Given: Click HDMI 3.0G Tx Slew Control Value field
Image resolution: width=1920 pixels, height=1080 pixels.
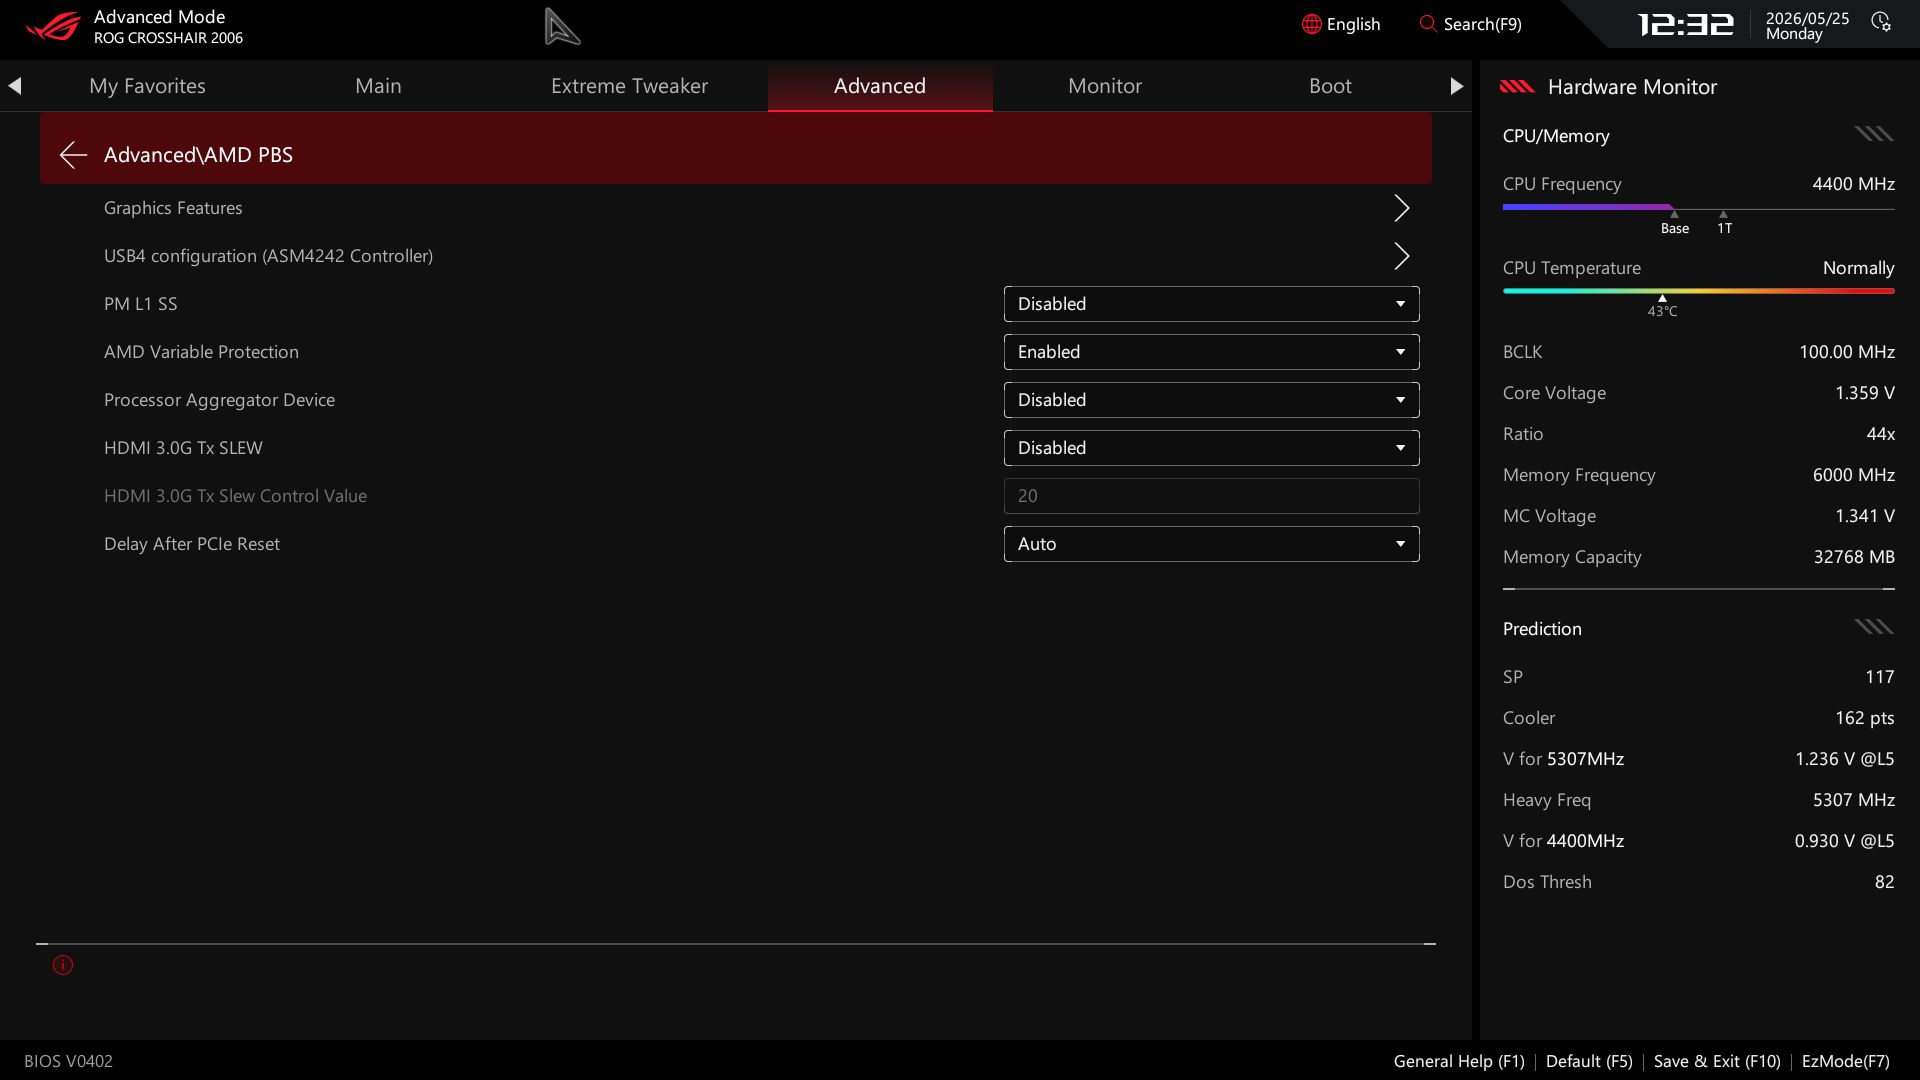Looking at the screenshot, I should click(1211, 496).
